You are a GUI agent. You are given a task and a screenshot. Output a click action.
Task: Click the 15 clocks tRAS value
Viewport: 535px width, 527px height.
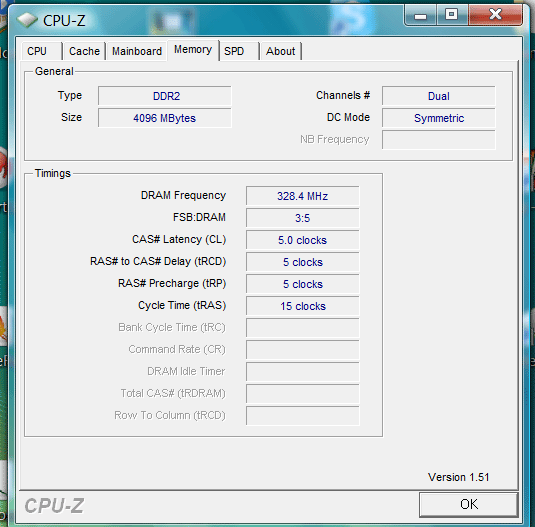tap(303, 306)
